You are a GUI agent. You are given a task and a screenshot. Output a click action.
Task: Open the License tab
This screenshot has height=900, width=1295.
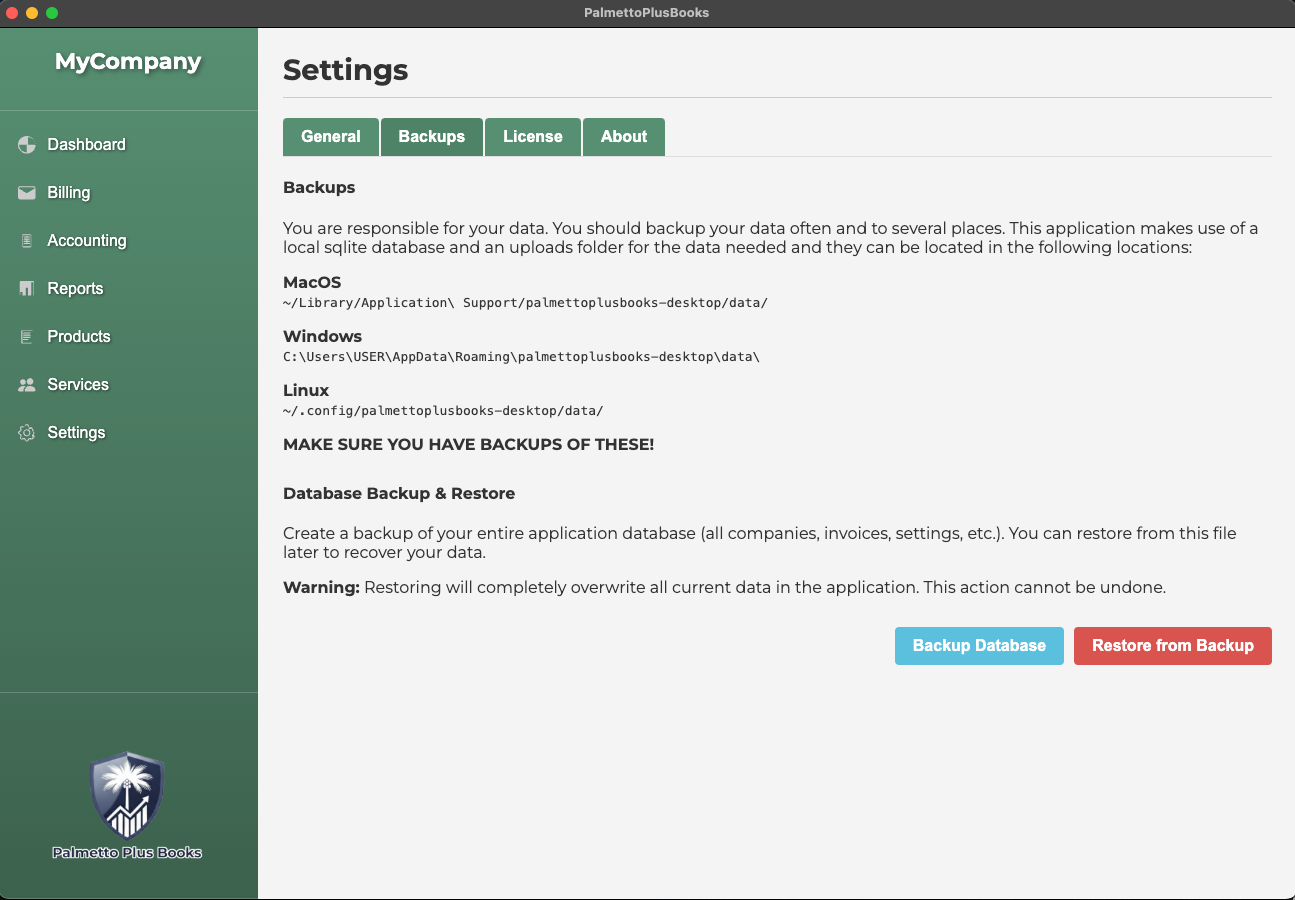[533, 137]
